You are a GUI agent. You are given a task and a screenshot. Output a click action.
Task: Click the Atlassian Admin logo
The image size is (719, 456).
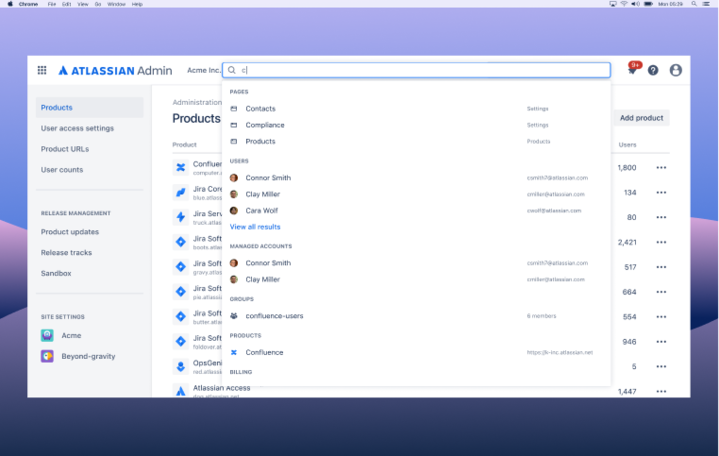point(115,71)
